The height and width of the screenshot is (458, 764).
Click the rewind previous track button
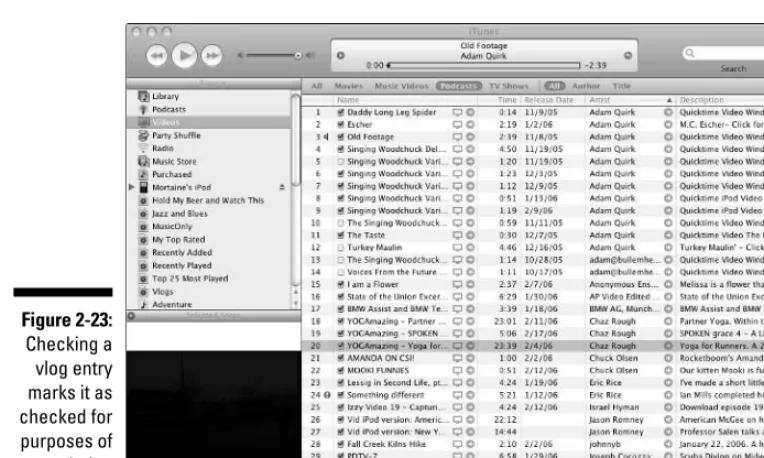click(x=156, y=56)
